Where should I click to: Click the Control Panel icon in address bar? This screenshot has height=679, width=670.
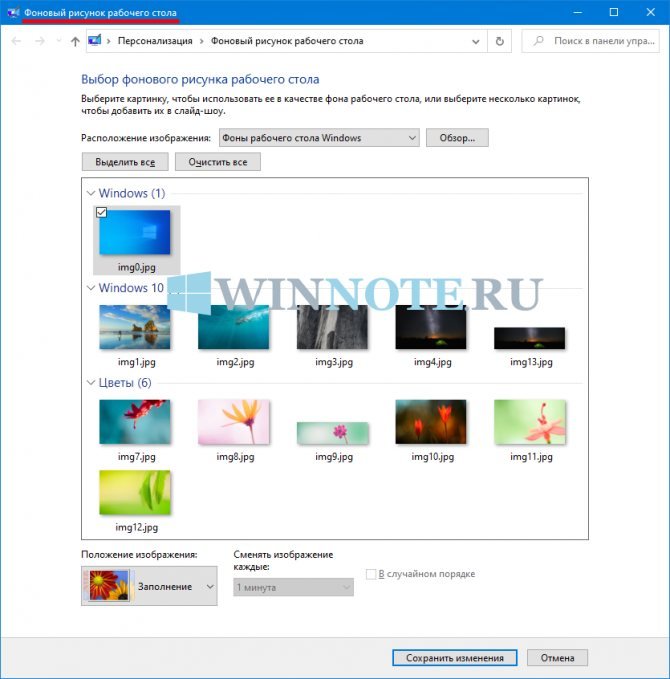94,41
